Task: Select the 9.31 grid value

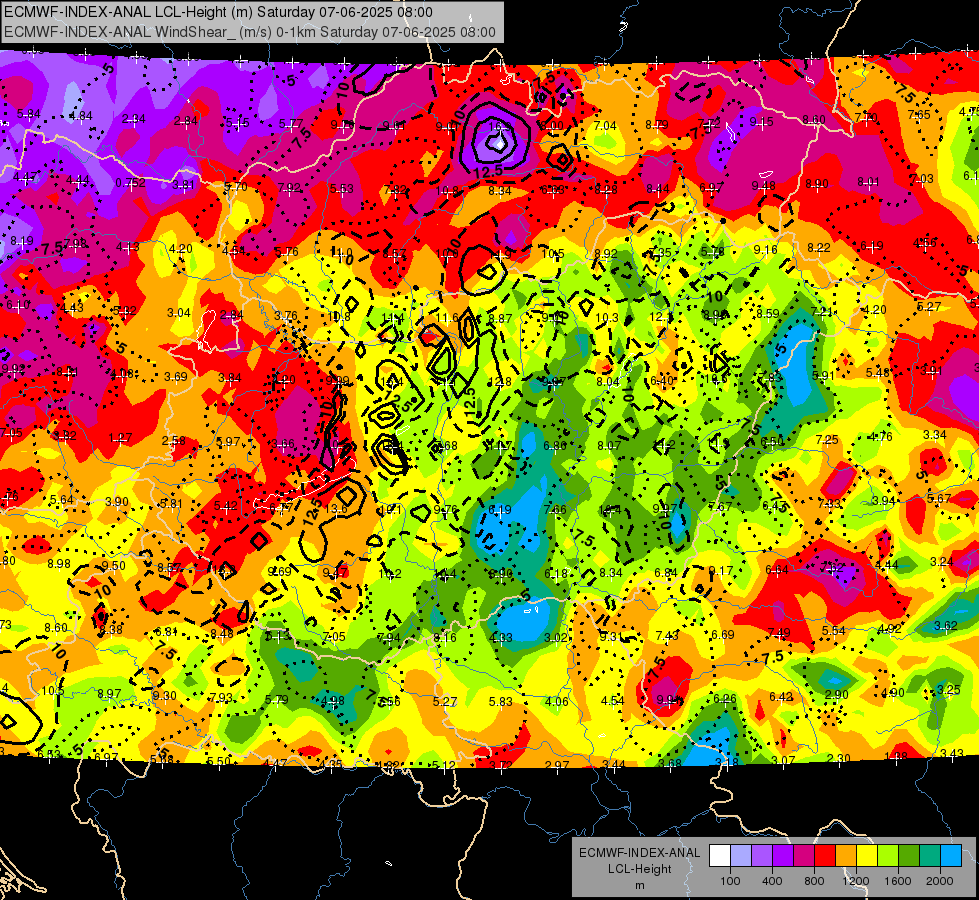Action: coord(612,636)
